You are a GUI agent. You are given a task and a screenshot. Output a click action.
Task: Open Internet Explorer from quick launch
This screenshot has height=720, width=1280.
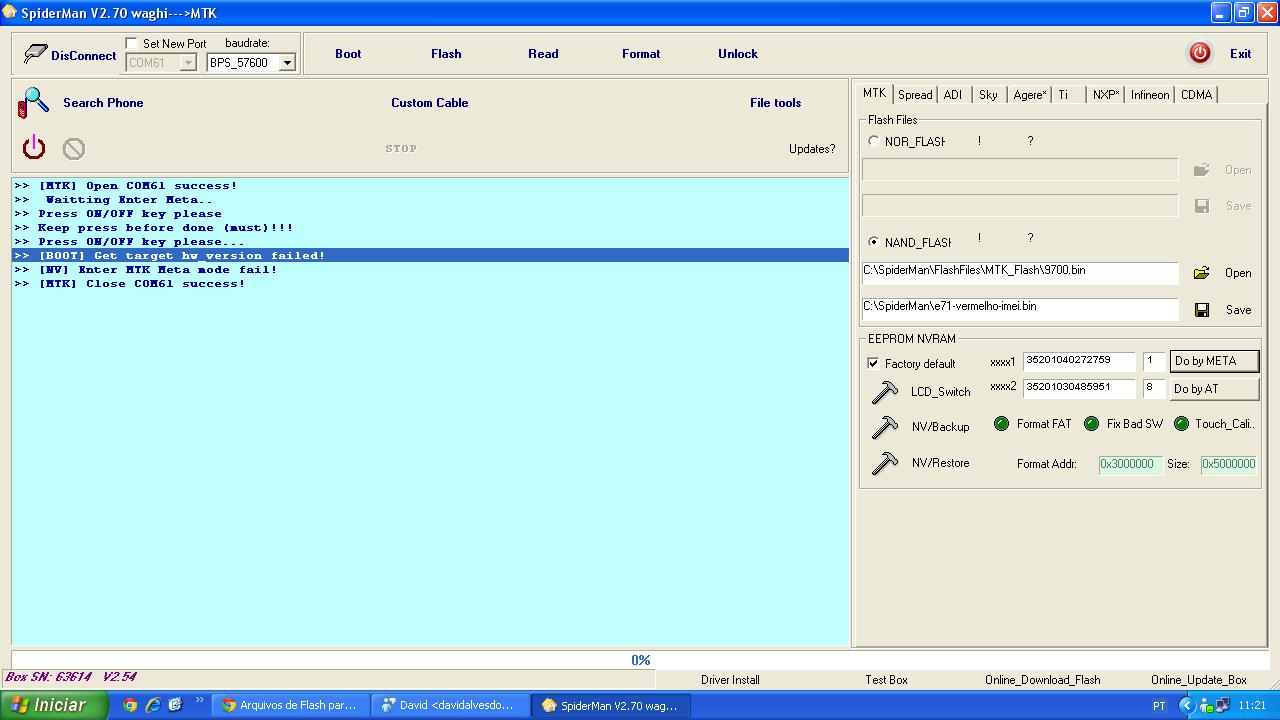pyautogui.click(x=153, y=705)
